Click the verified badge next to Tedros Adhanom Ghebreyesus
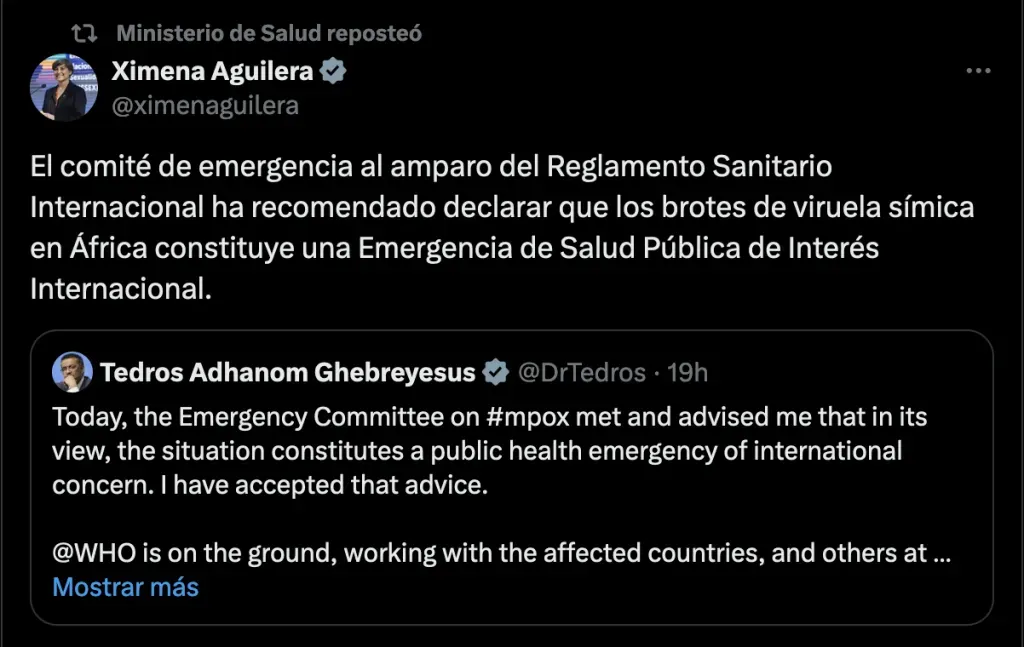Viewport: 1024px width, 647px height. tap(493, 372)
